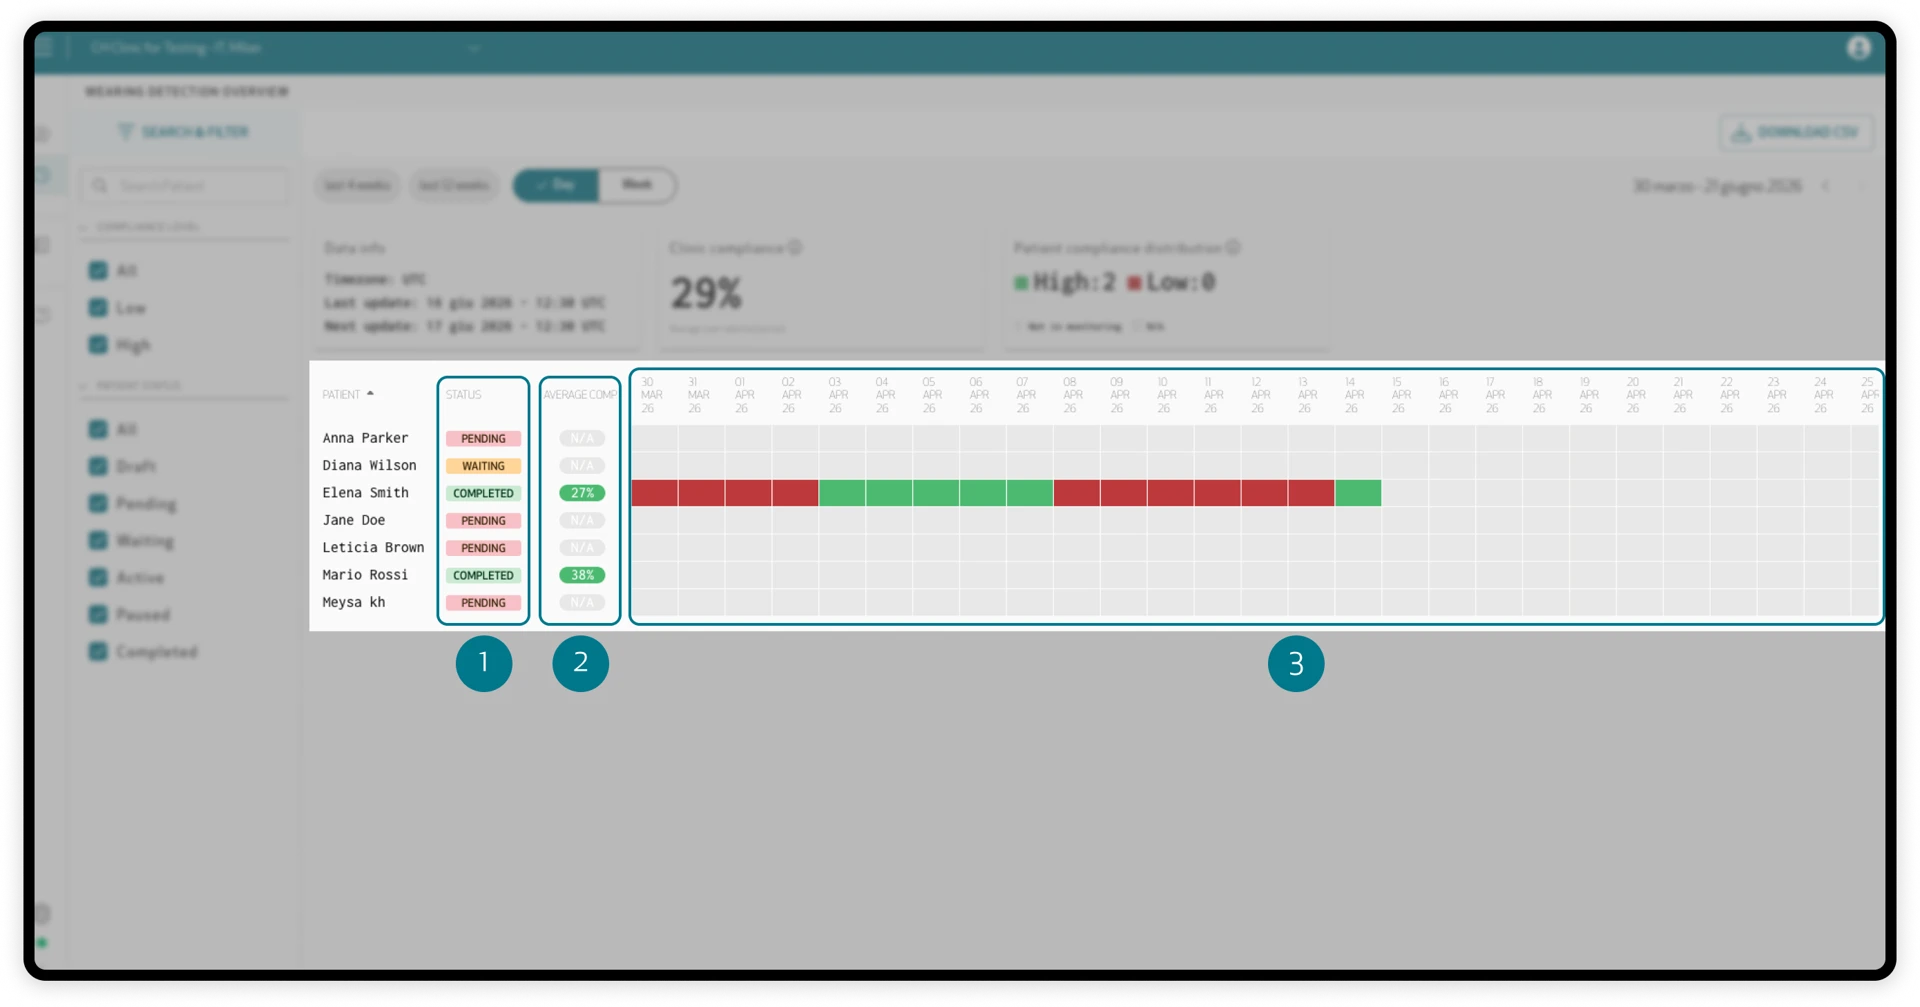Open the Search & Filter panel tab
The image size is (1920, 1007).
pyautogui.click(x=184, y=132)
